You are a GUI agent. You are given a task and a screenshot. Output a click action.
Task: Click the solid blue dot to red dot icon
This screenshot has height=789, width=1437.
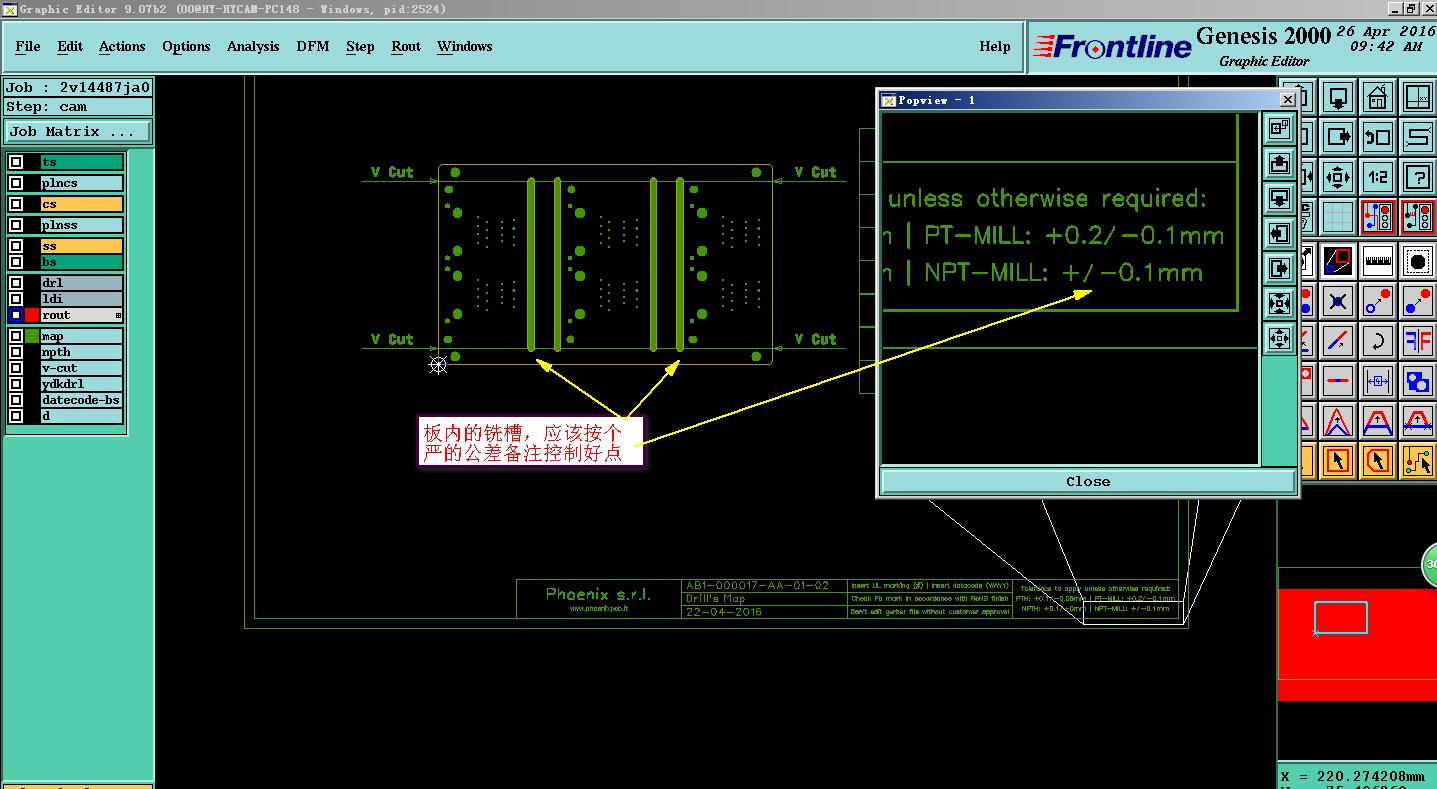click(x=1418, y=301)
